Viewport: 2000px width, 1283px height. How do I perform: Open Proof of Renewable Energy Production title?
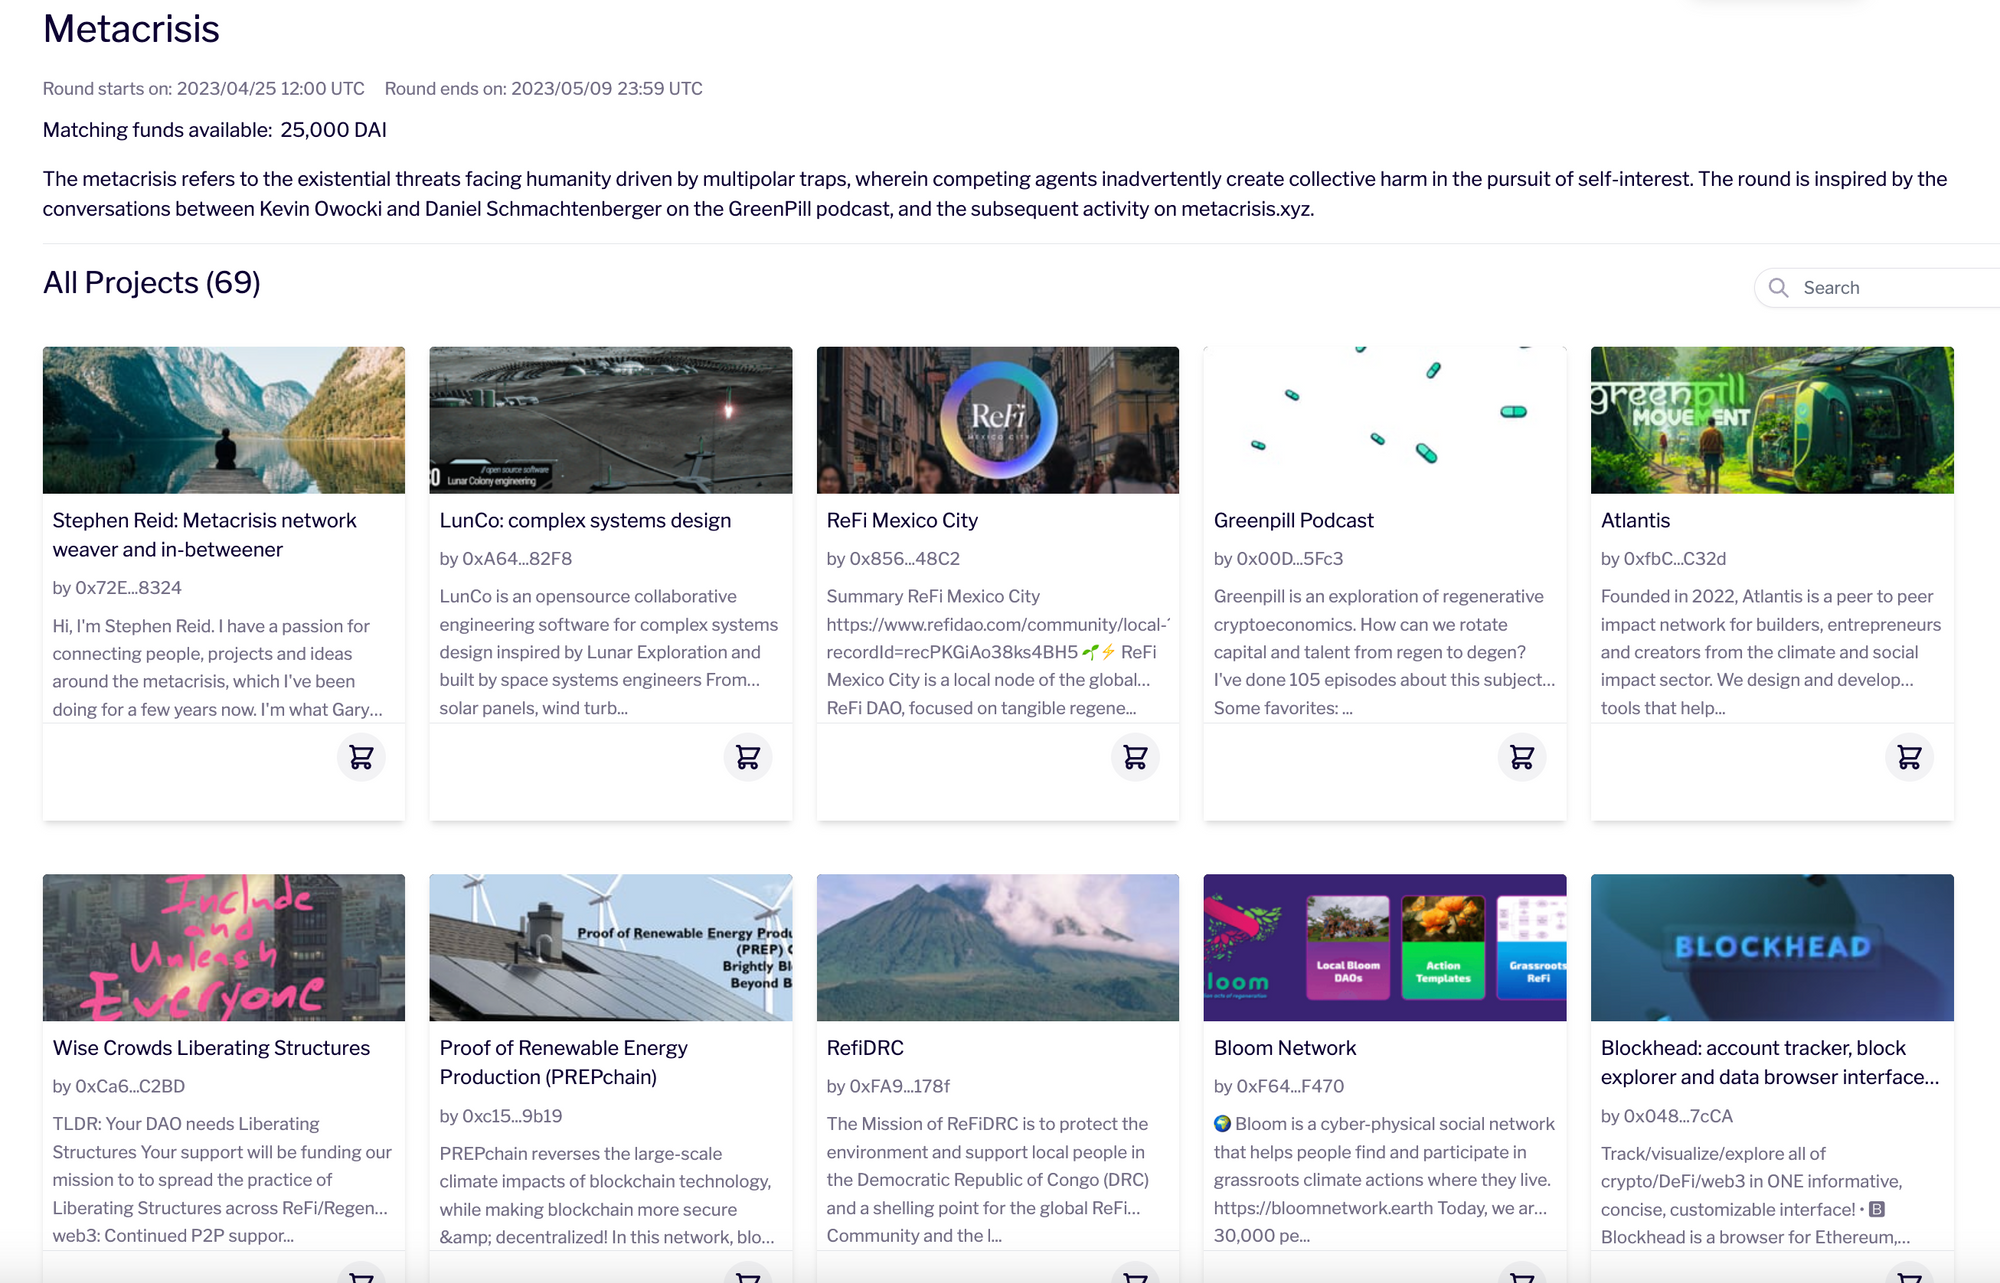(563, 1062)
